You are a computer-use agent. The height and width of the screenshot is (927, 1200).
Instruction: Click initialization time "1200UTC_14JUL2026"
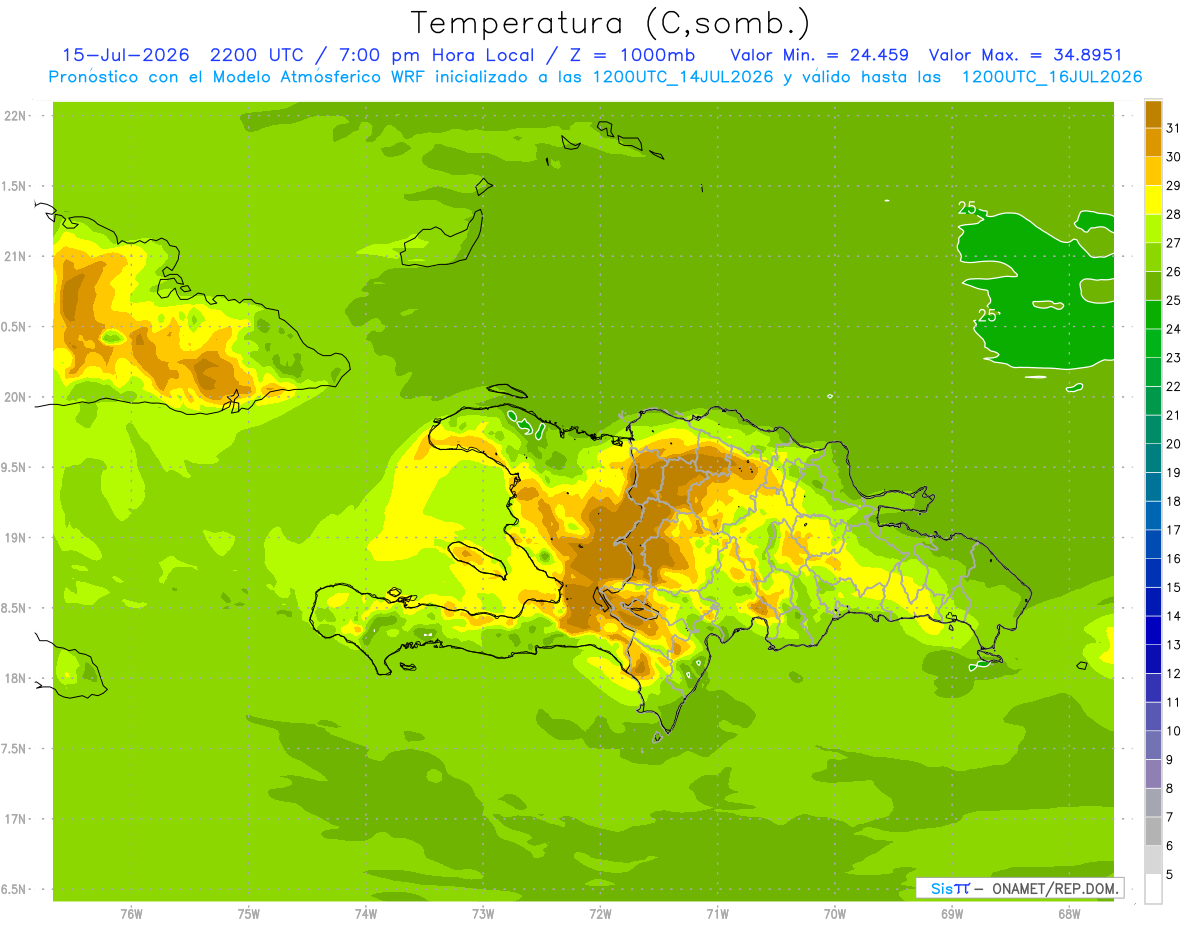pos(683,77)
